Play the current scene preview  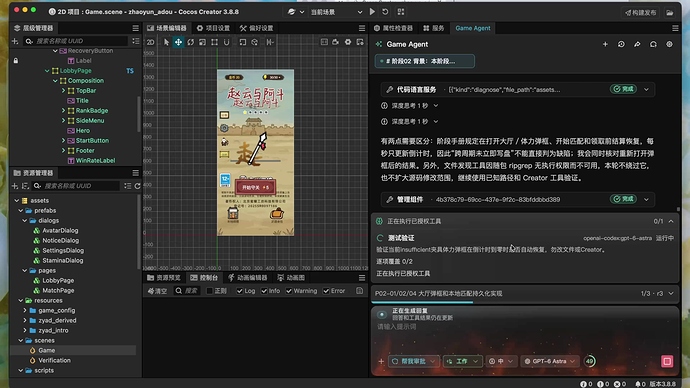372,12
